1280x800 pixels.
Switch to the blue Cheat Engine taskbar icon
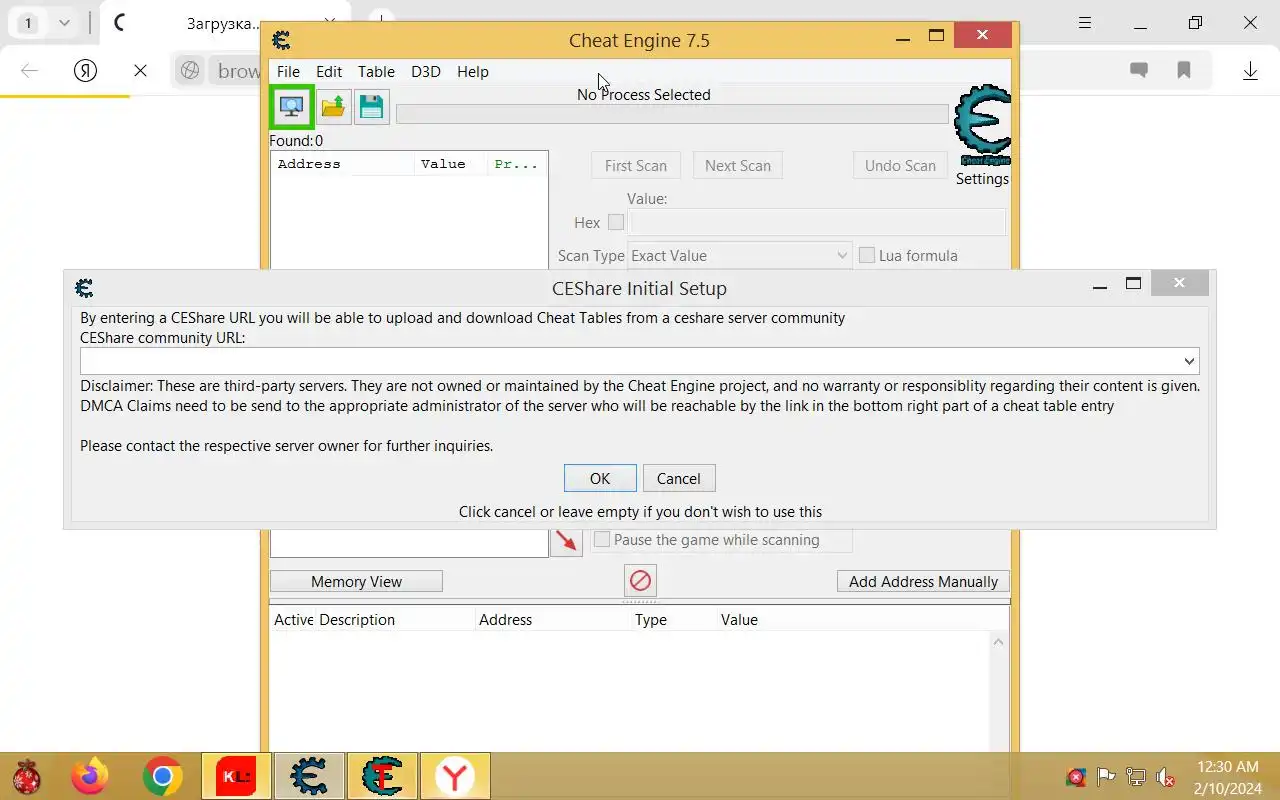[x=309, y=776]
